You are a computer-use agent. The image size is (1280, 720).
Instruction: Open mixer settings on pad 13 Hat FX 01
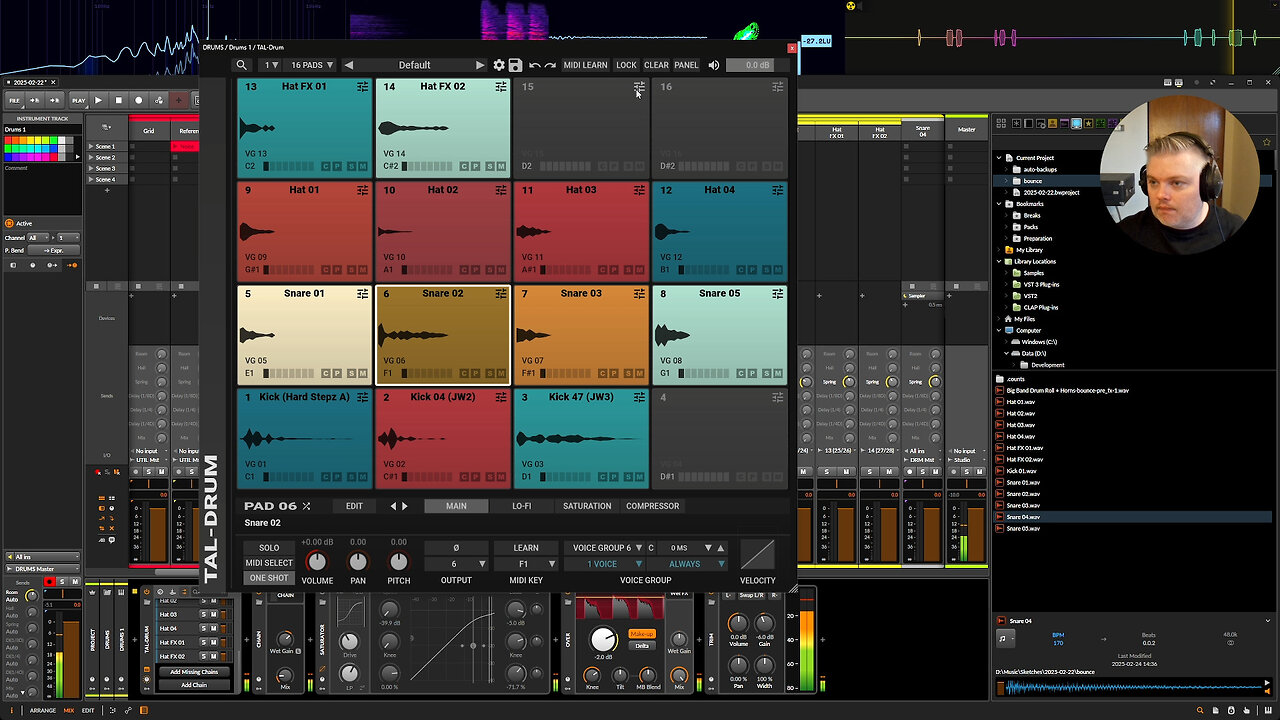click(362, 87)
